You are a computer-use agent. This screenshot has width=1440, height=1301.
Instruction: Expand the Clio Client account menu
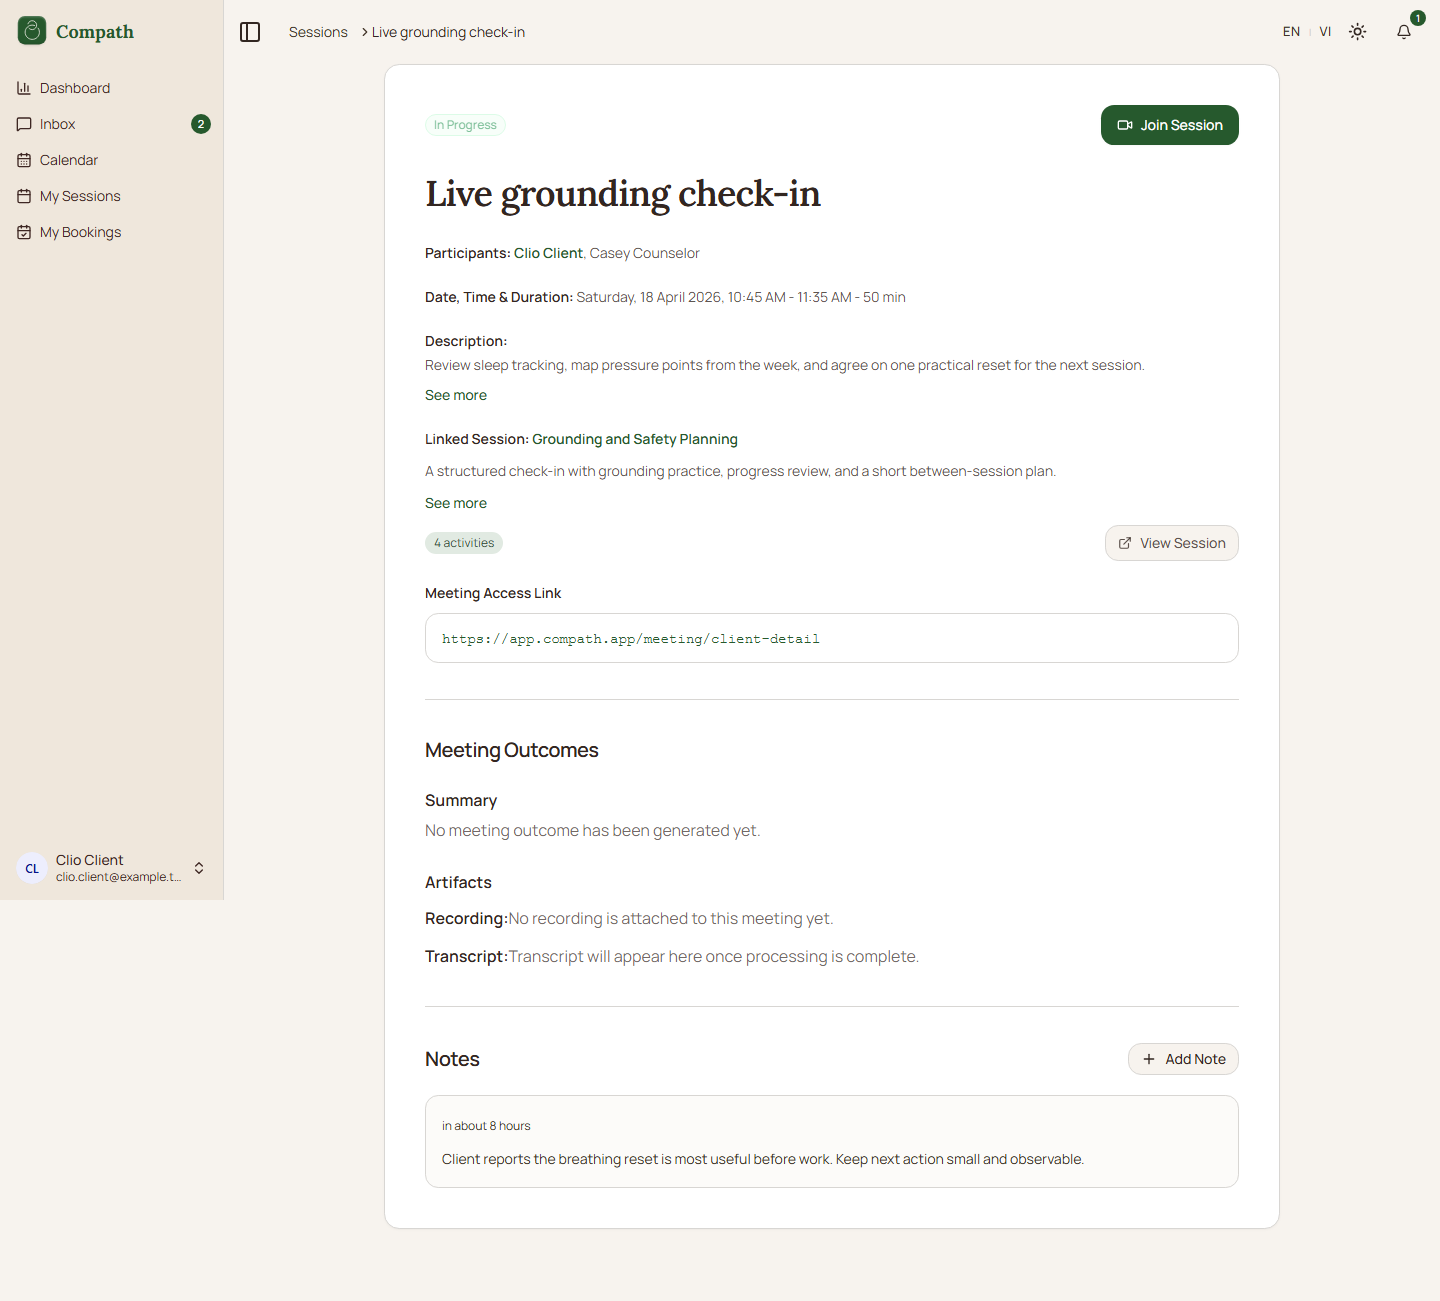pyautogui.click(x=199, y=868)
